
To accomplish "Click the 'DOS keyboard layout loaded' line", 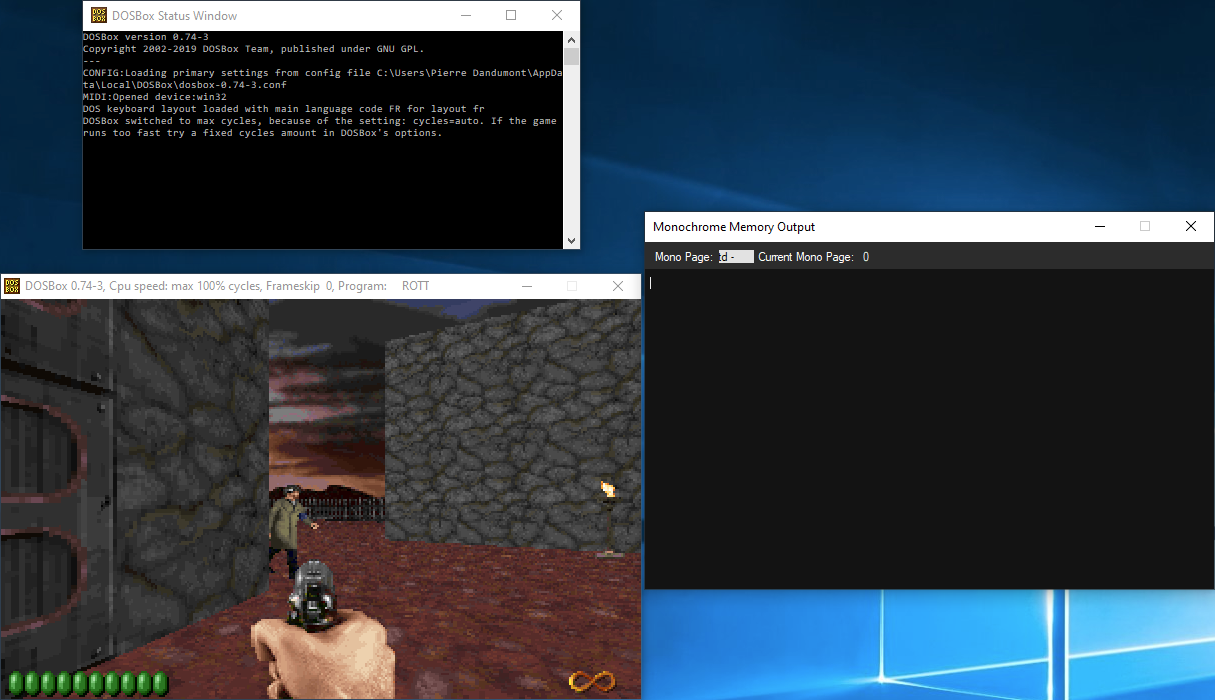I will (x=283, y=109).
